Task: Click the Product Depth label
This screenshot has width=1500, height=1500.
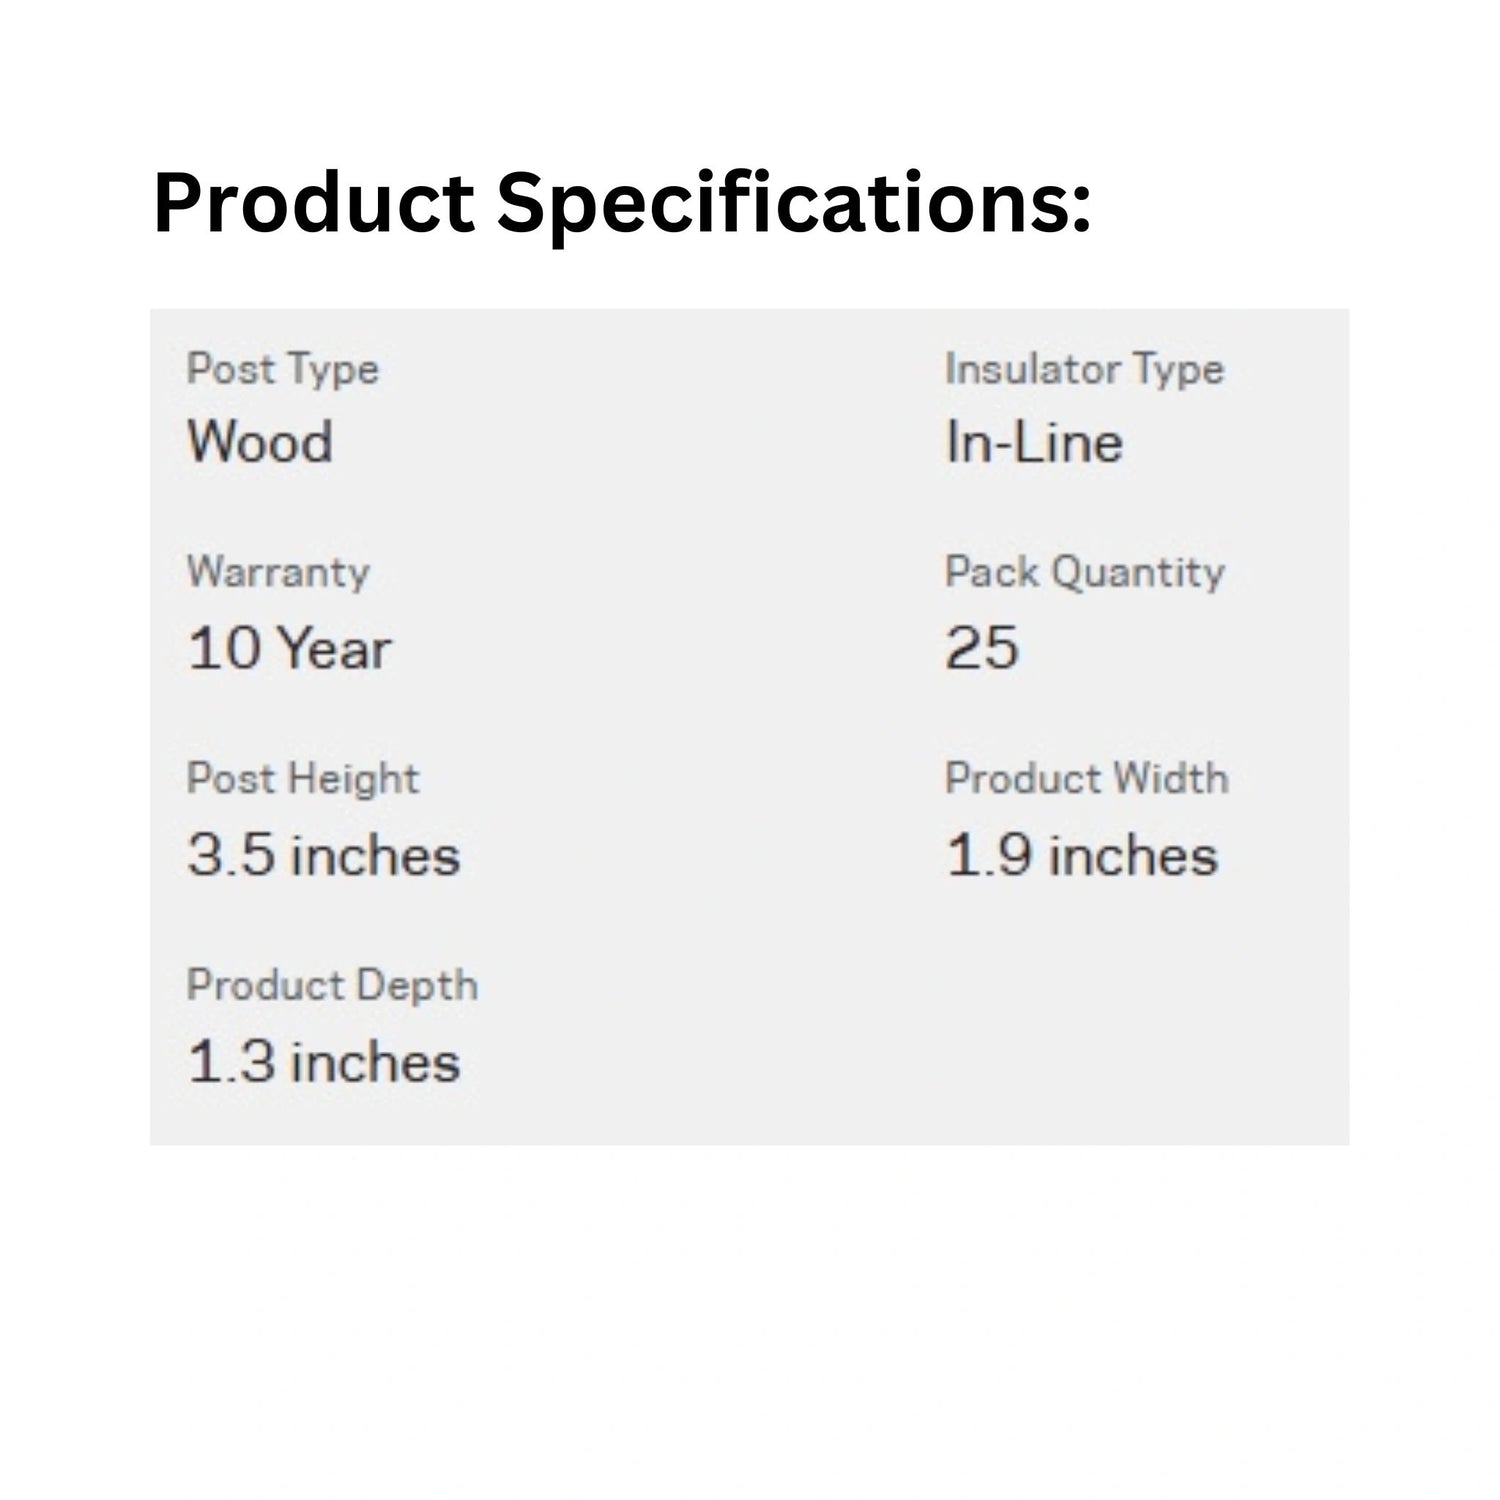Action: [332, 986]
